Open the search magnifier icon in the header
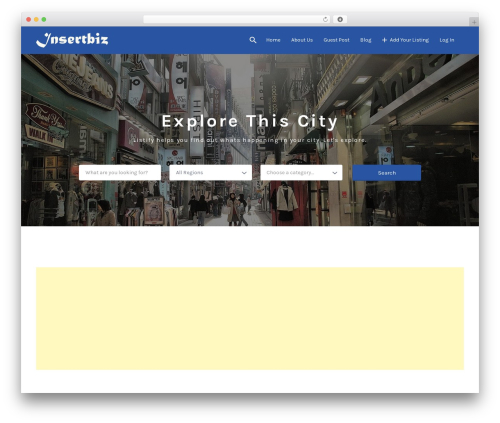 pos(253,40)
